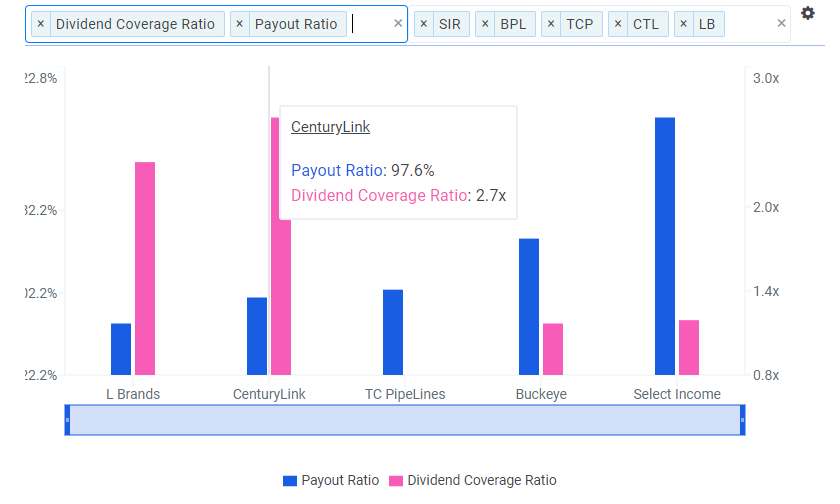
Task: Click the Payout Ratio tag text
Action: pyautogui.click(x=296, y=24)
